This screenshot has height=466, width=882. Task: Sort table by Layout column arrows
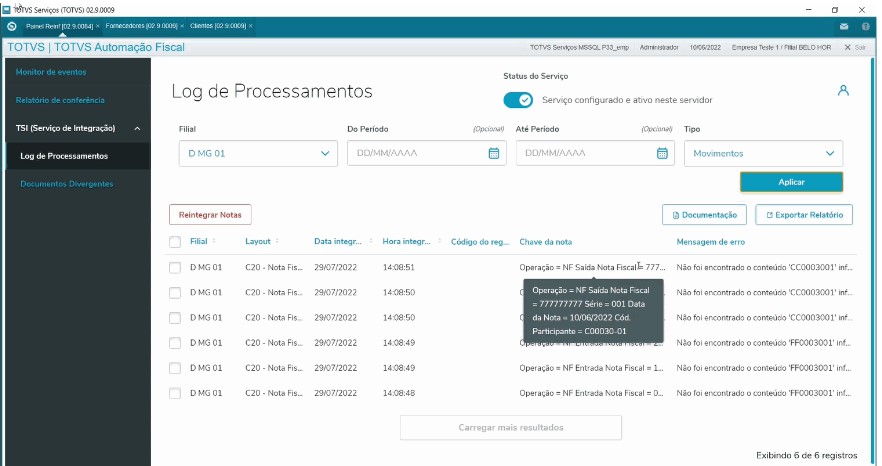(279, 241)
